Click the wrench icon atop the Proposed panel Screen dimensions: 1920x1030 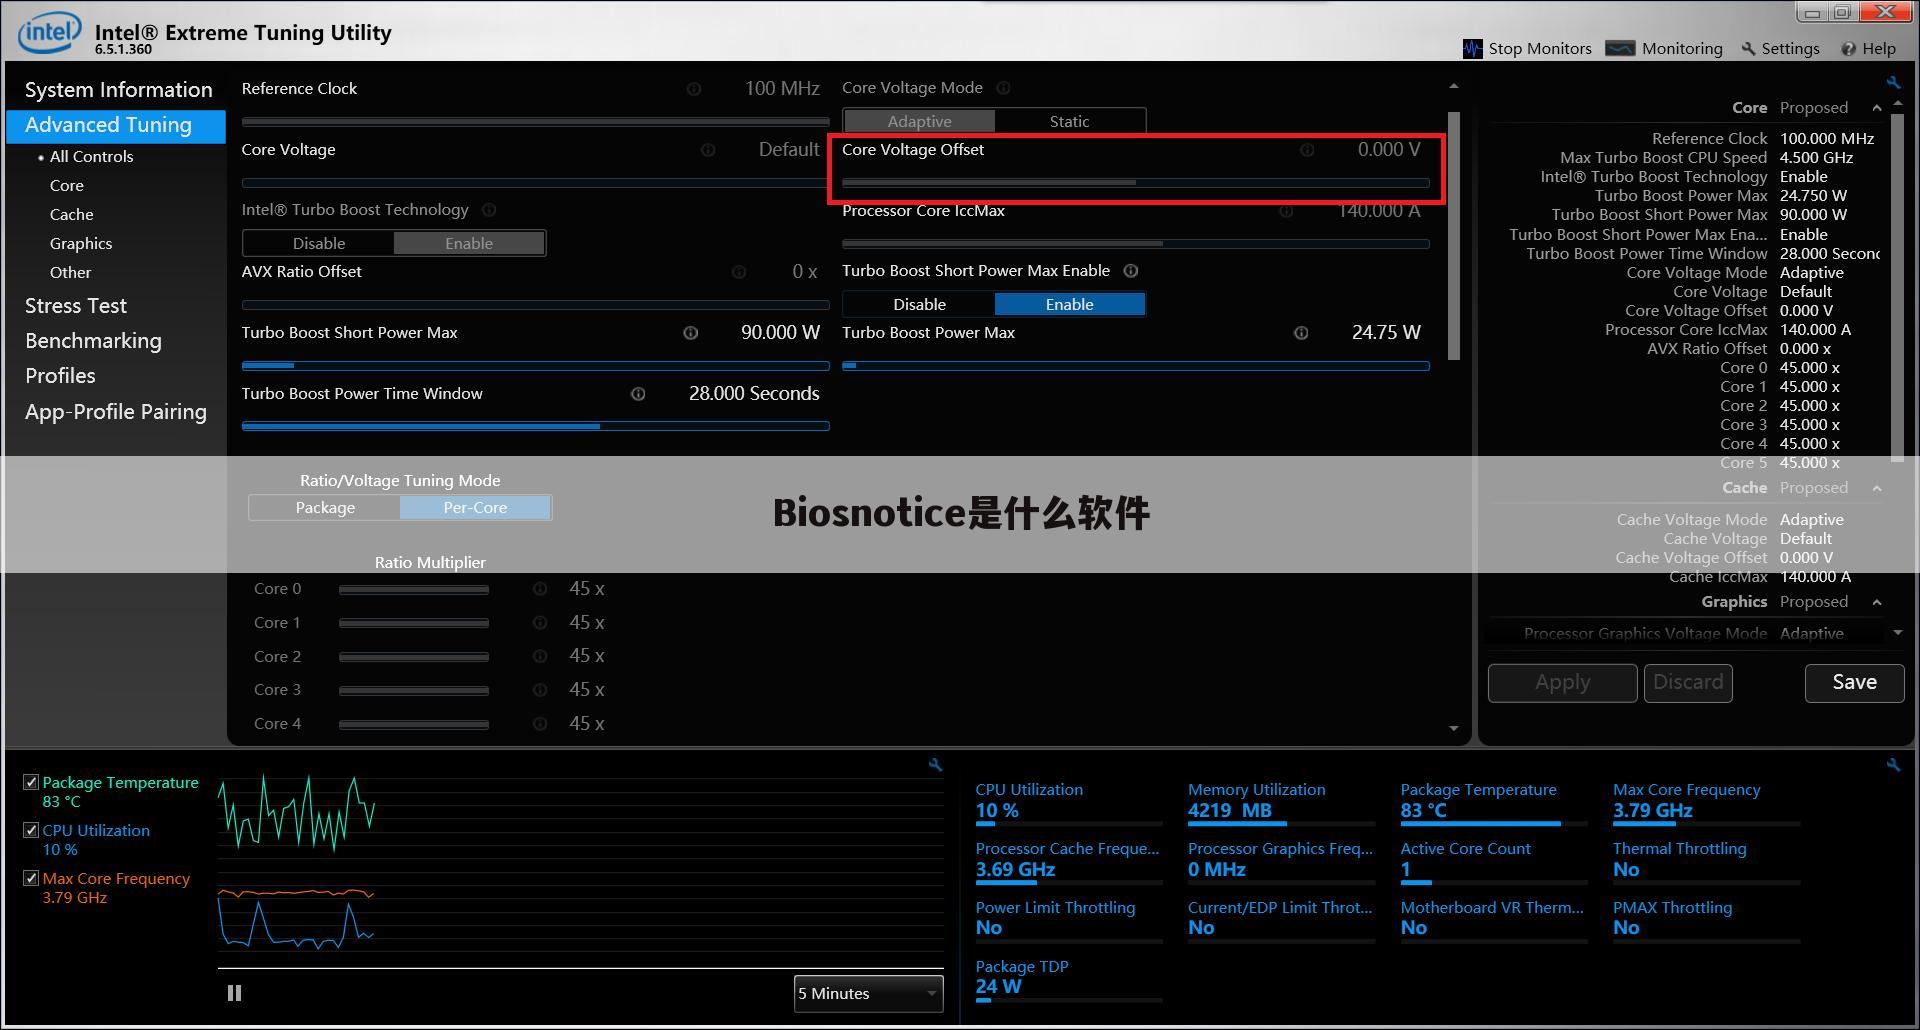tap(1893, 82)
